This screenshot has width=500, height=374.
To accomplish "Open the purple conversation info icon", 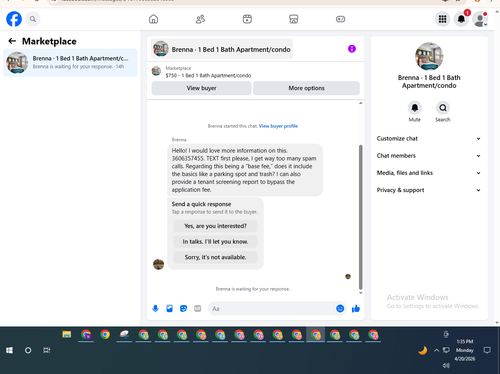I will (352, 49).
